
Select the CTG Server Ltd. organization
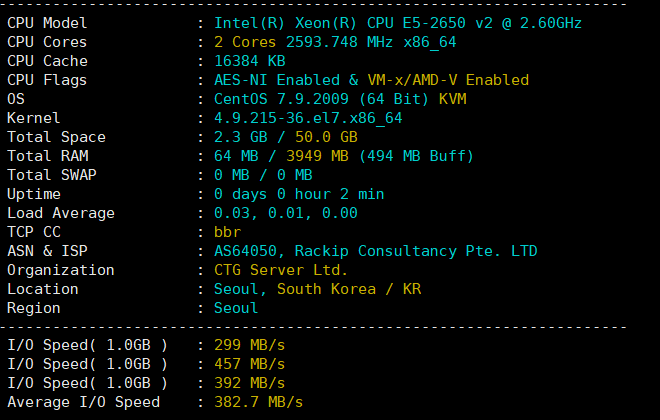tap(281, 270)
